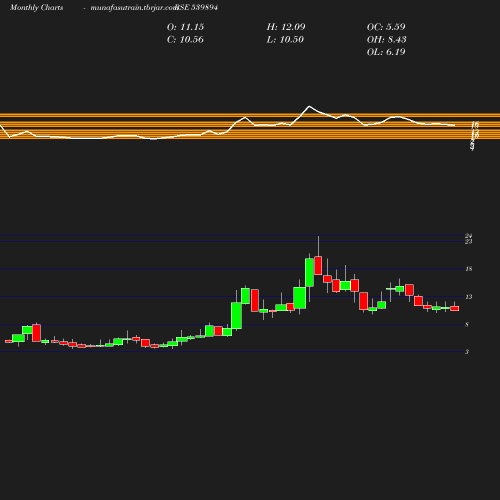Click the price axis label "8"
Screen dimensions: 500x500
[467, 324]
